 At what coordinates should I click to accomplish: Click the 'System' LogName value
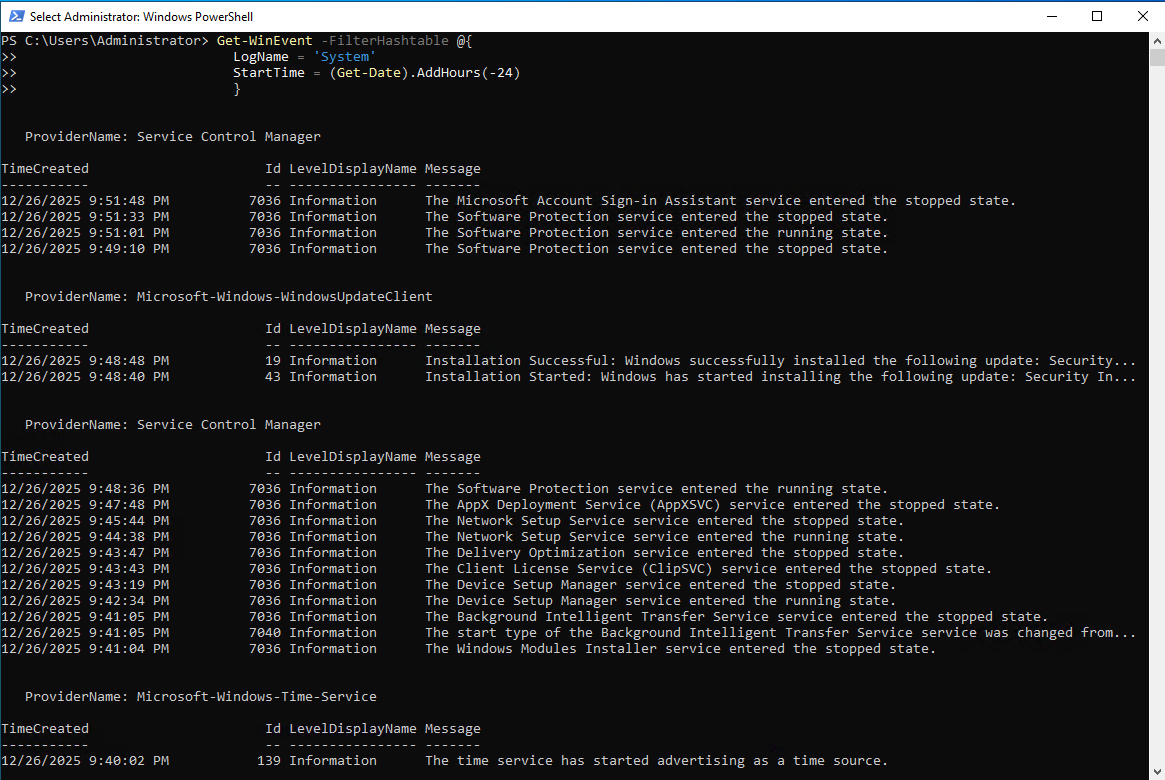tap(344, 57)
